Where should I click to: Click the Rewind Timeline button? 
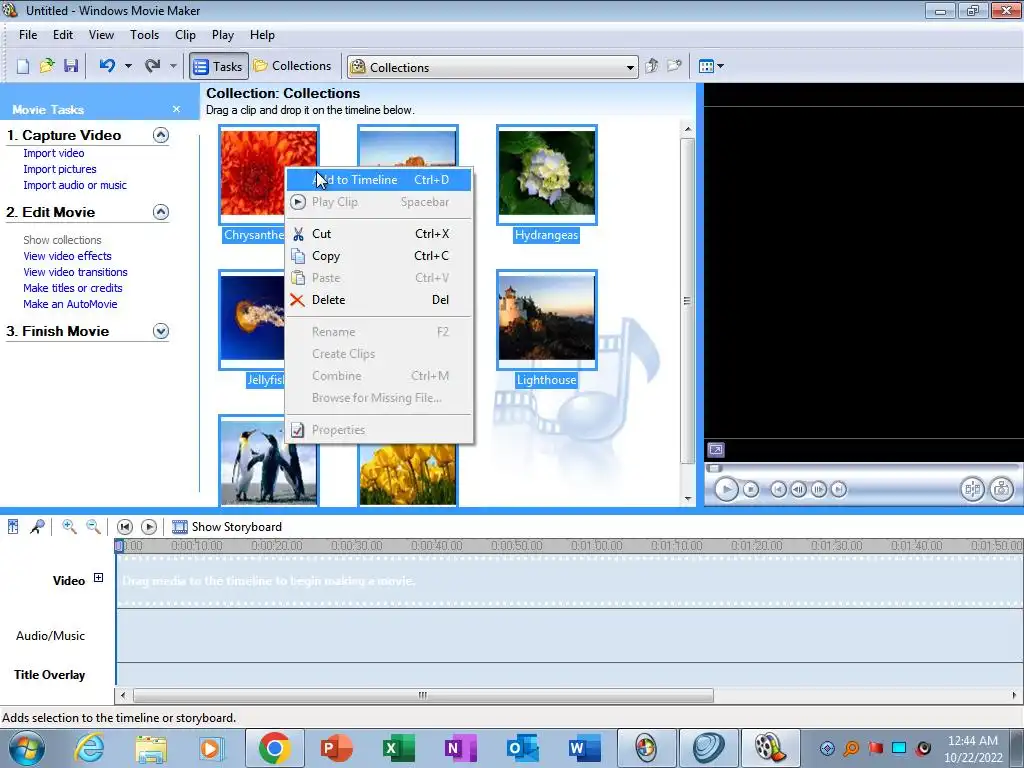pos(125,526)
